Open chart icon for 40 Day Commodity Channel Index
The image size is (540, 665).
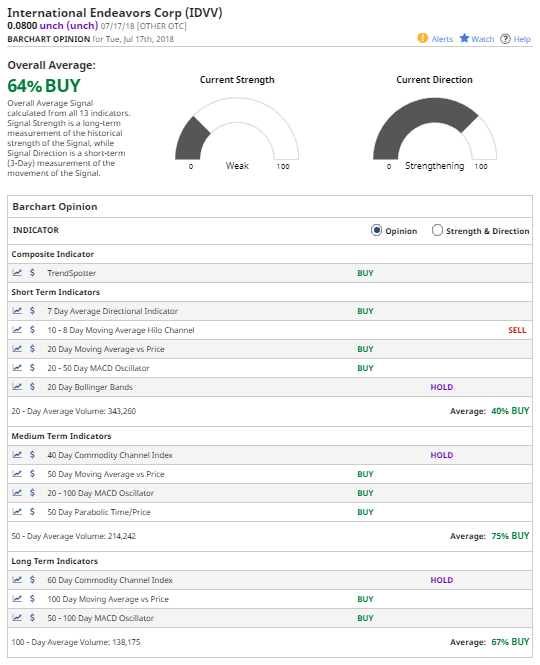click(x=17, y=455)
